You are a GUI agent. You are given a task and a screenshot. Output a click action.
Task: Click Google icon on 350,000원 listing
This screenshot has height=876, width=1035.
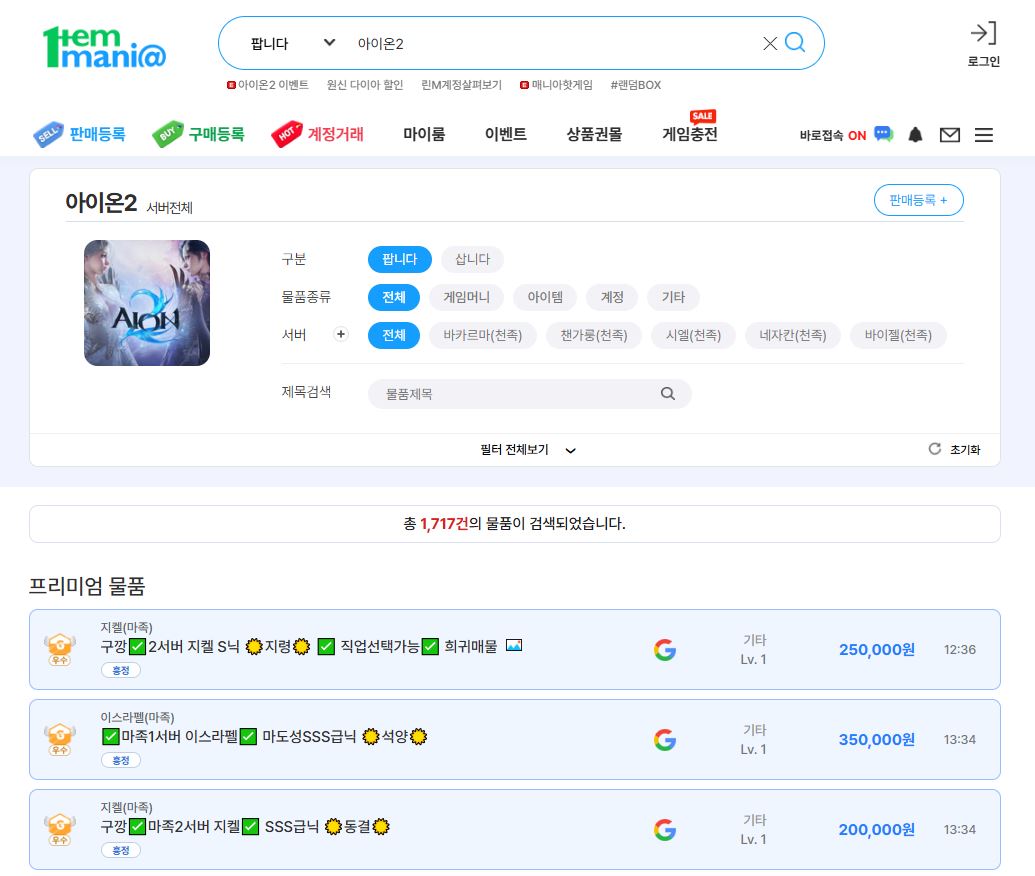(x=665, y=739)
